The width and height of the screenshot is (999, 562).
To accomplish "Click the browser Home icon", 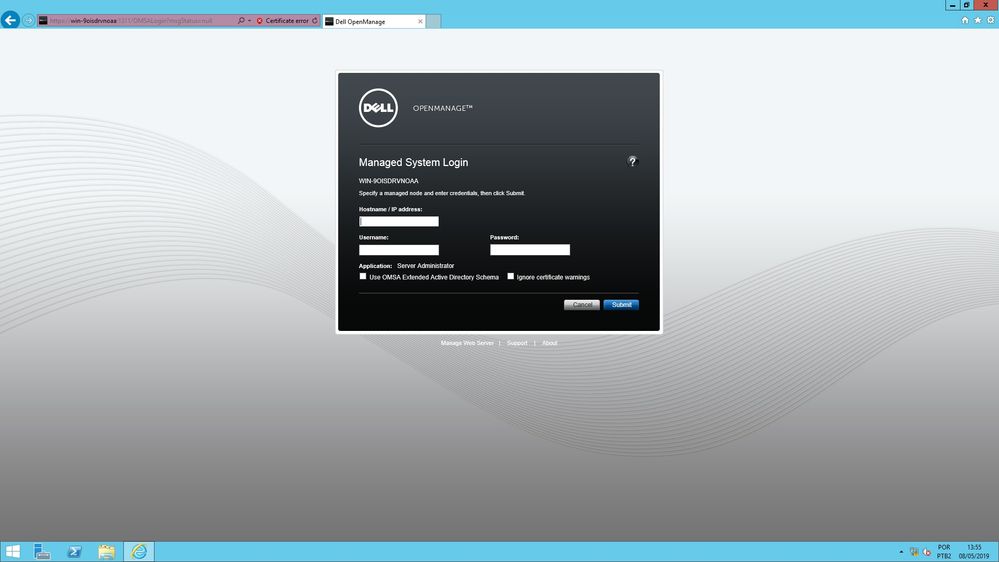I will coord(965,20).
